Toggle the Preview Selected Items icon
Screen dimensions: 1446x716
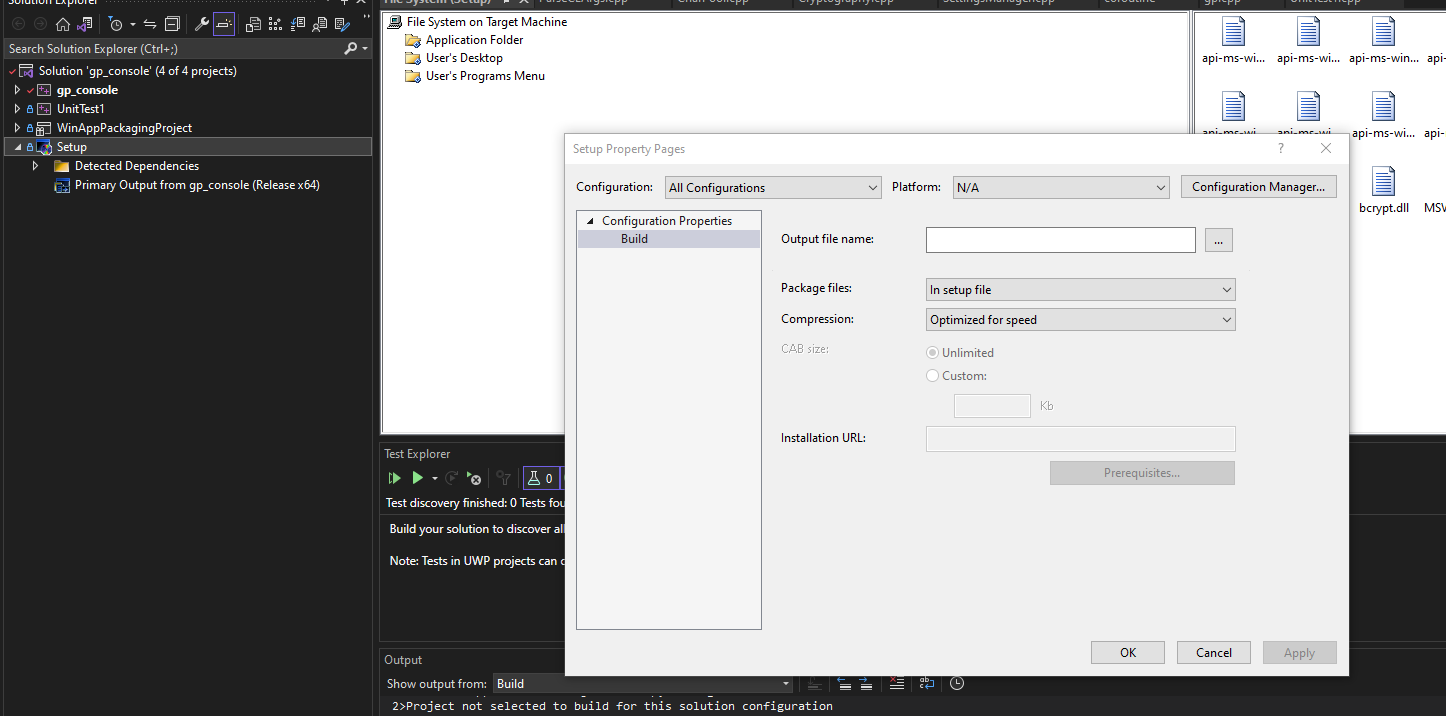(x=224, y=24)
